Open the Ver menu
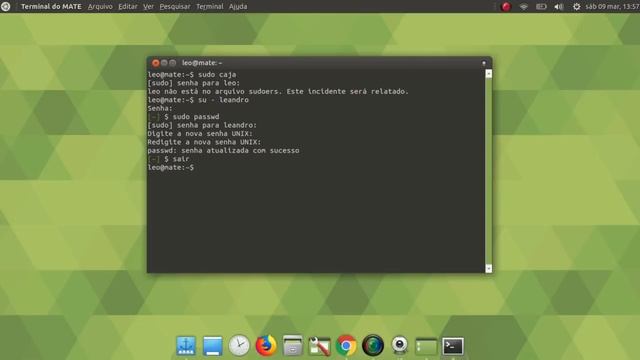Viewport: 640px width, 360px height. [x=149, y=7]
